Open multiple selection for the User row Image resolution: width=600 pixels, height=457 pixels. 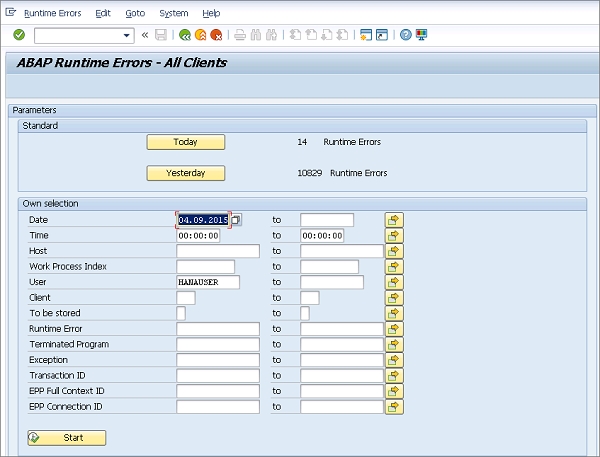tap(394, 282)
